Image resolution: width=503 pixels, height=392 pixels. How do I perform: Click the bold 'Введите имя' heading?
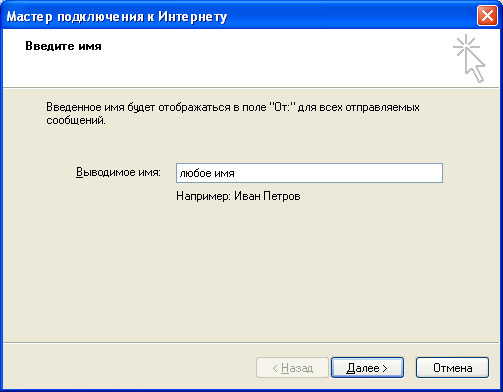pos(63,46)
